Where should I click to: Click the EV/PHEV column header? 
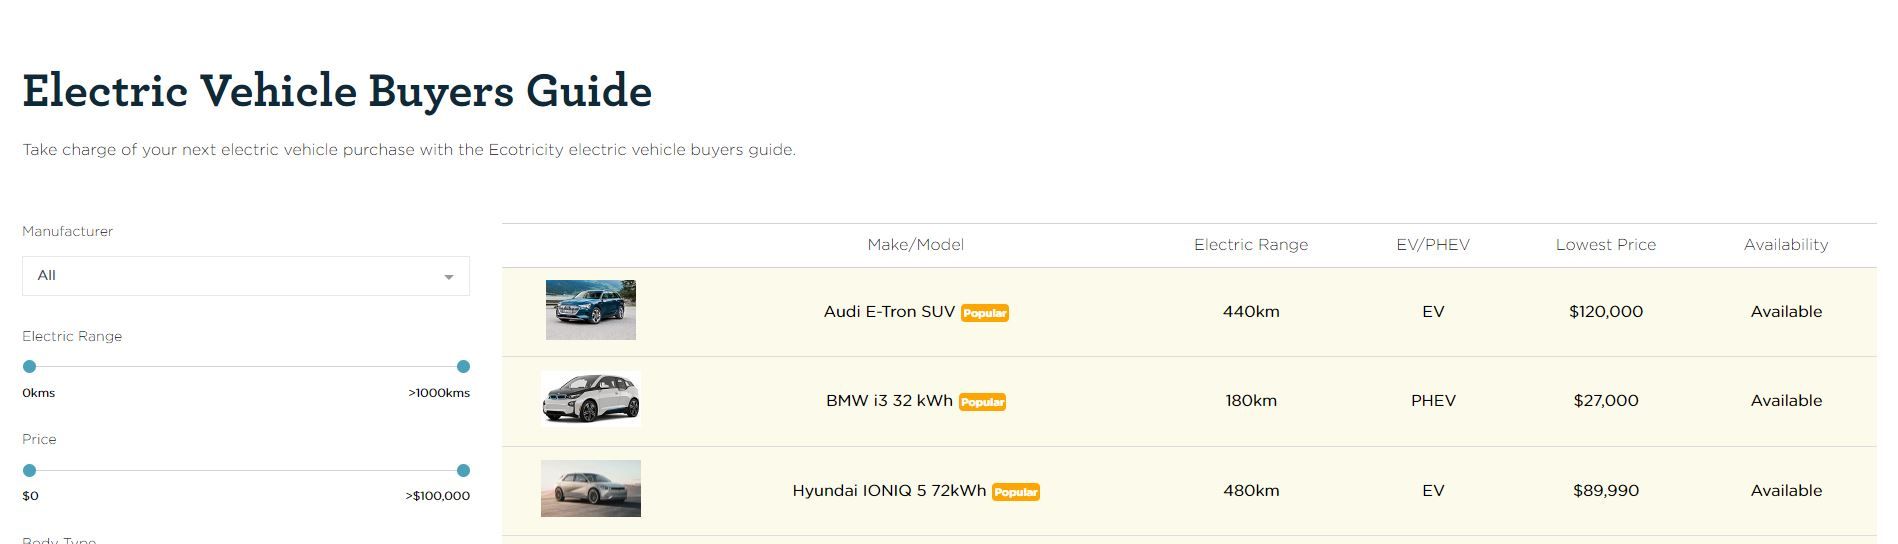point(1433,245)
